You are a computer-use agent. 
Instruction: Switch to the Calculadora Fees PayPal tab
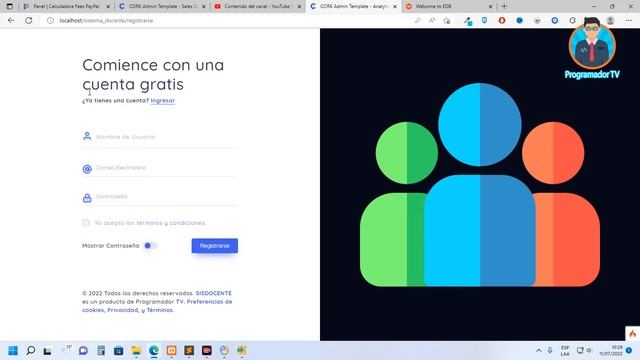[x=66, y=6]
